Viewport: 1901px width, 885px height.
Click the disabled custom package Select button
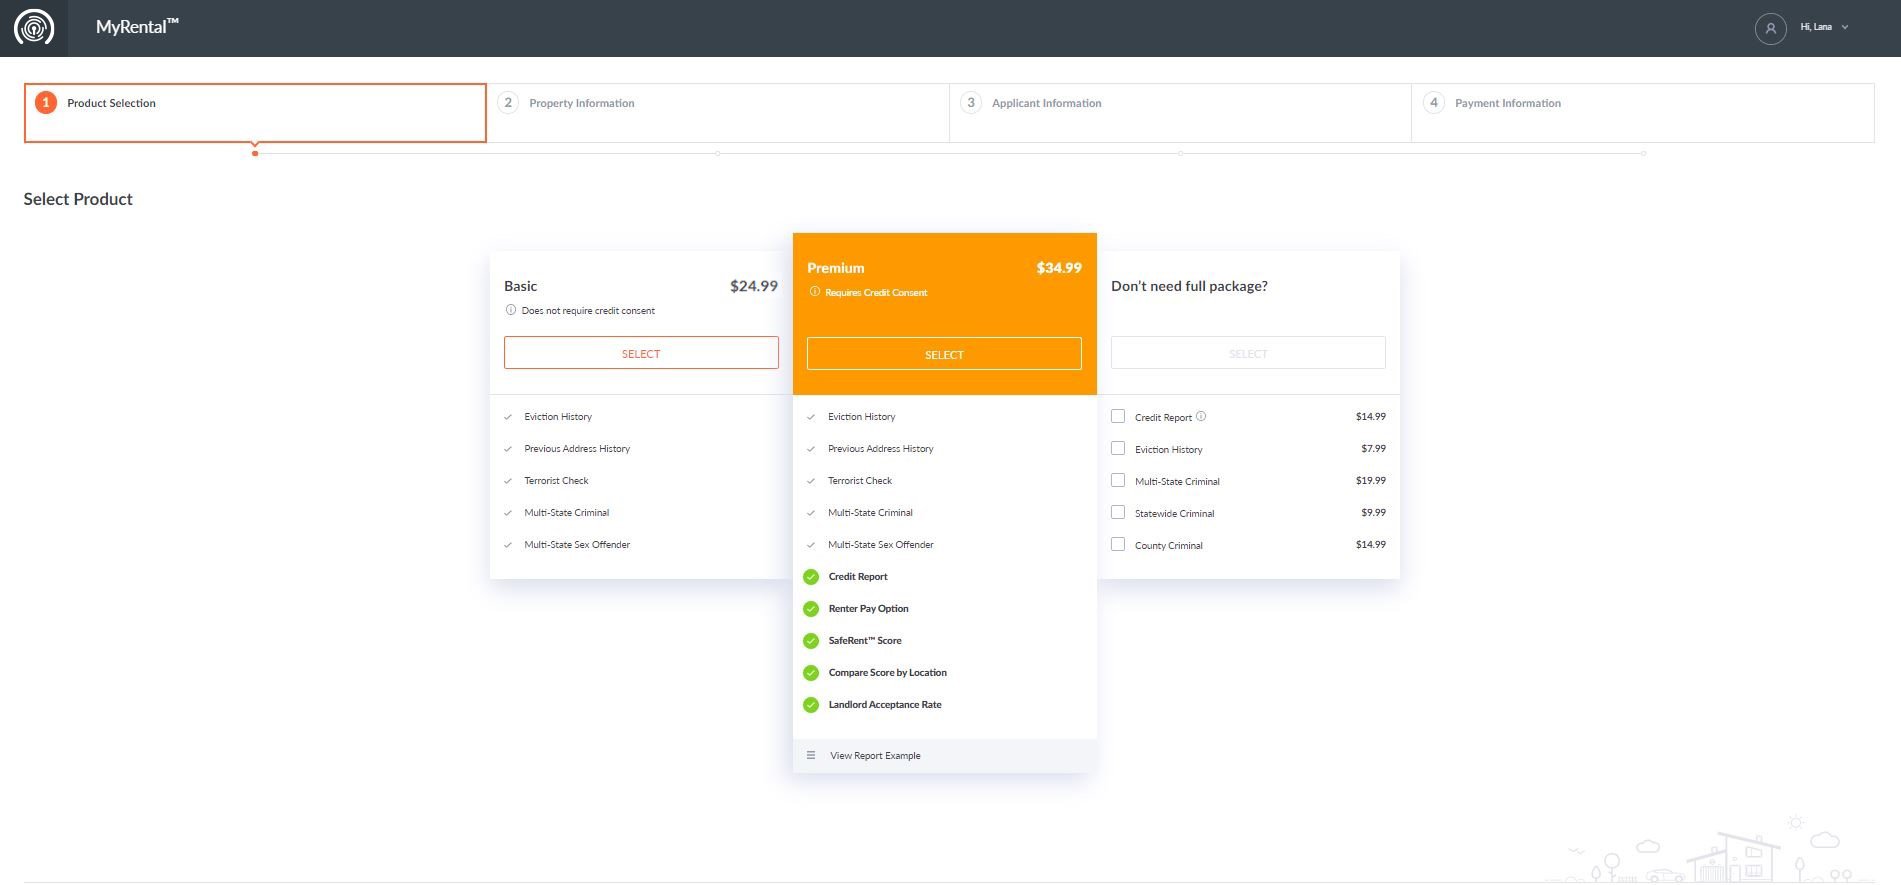coord(1248,353)
